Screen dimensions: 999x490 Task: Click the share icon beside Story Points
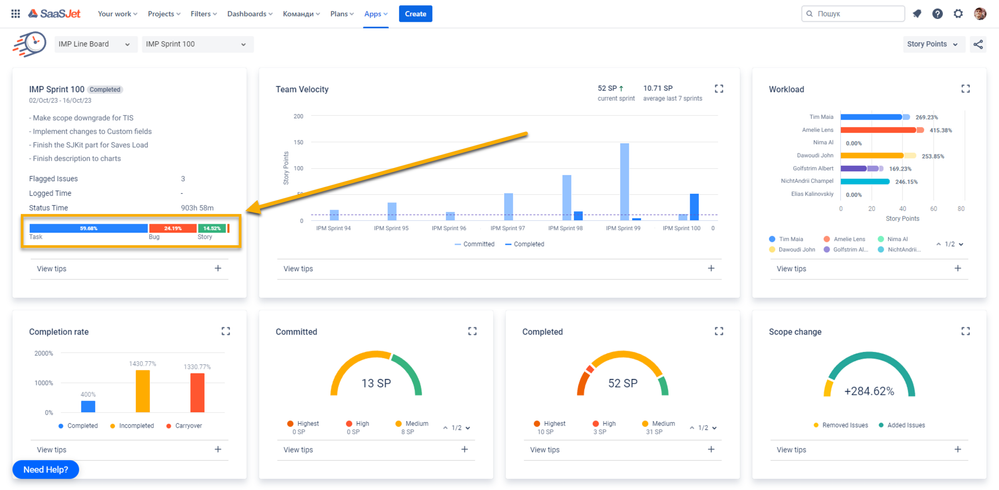point(977,44)
